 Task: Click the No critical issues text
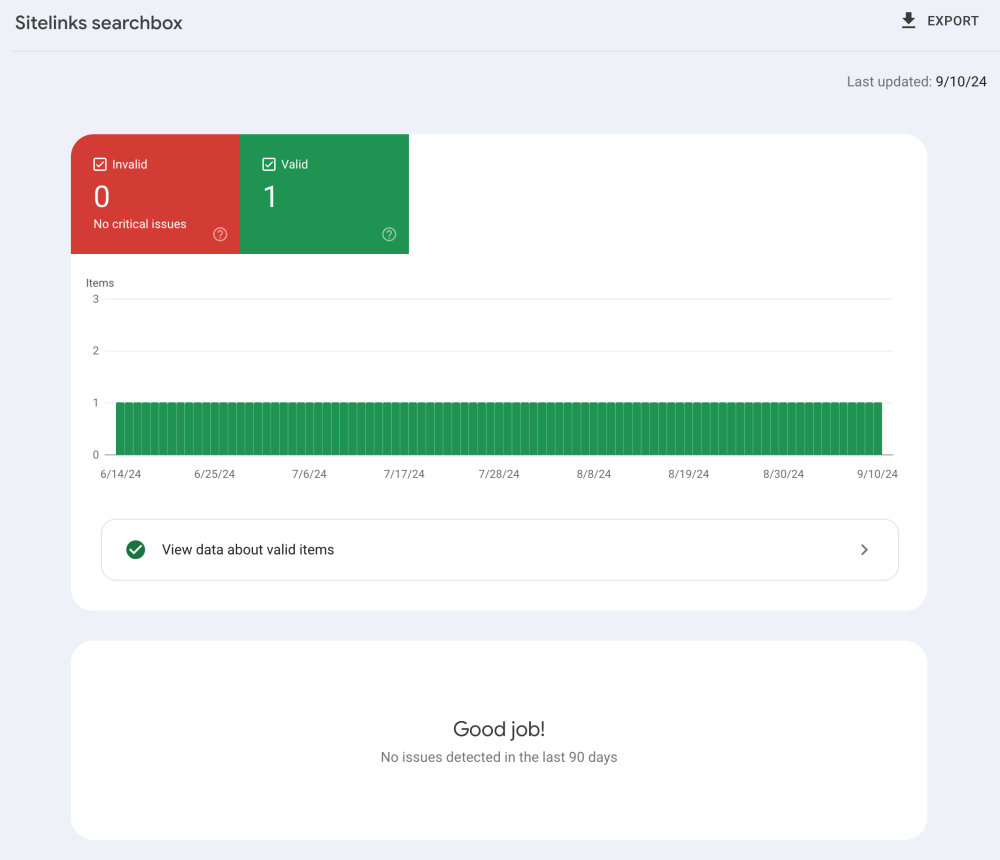pos(140,224)
